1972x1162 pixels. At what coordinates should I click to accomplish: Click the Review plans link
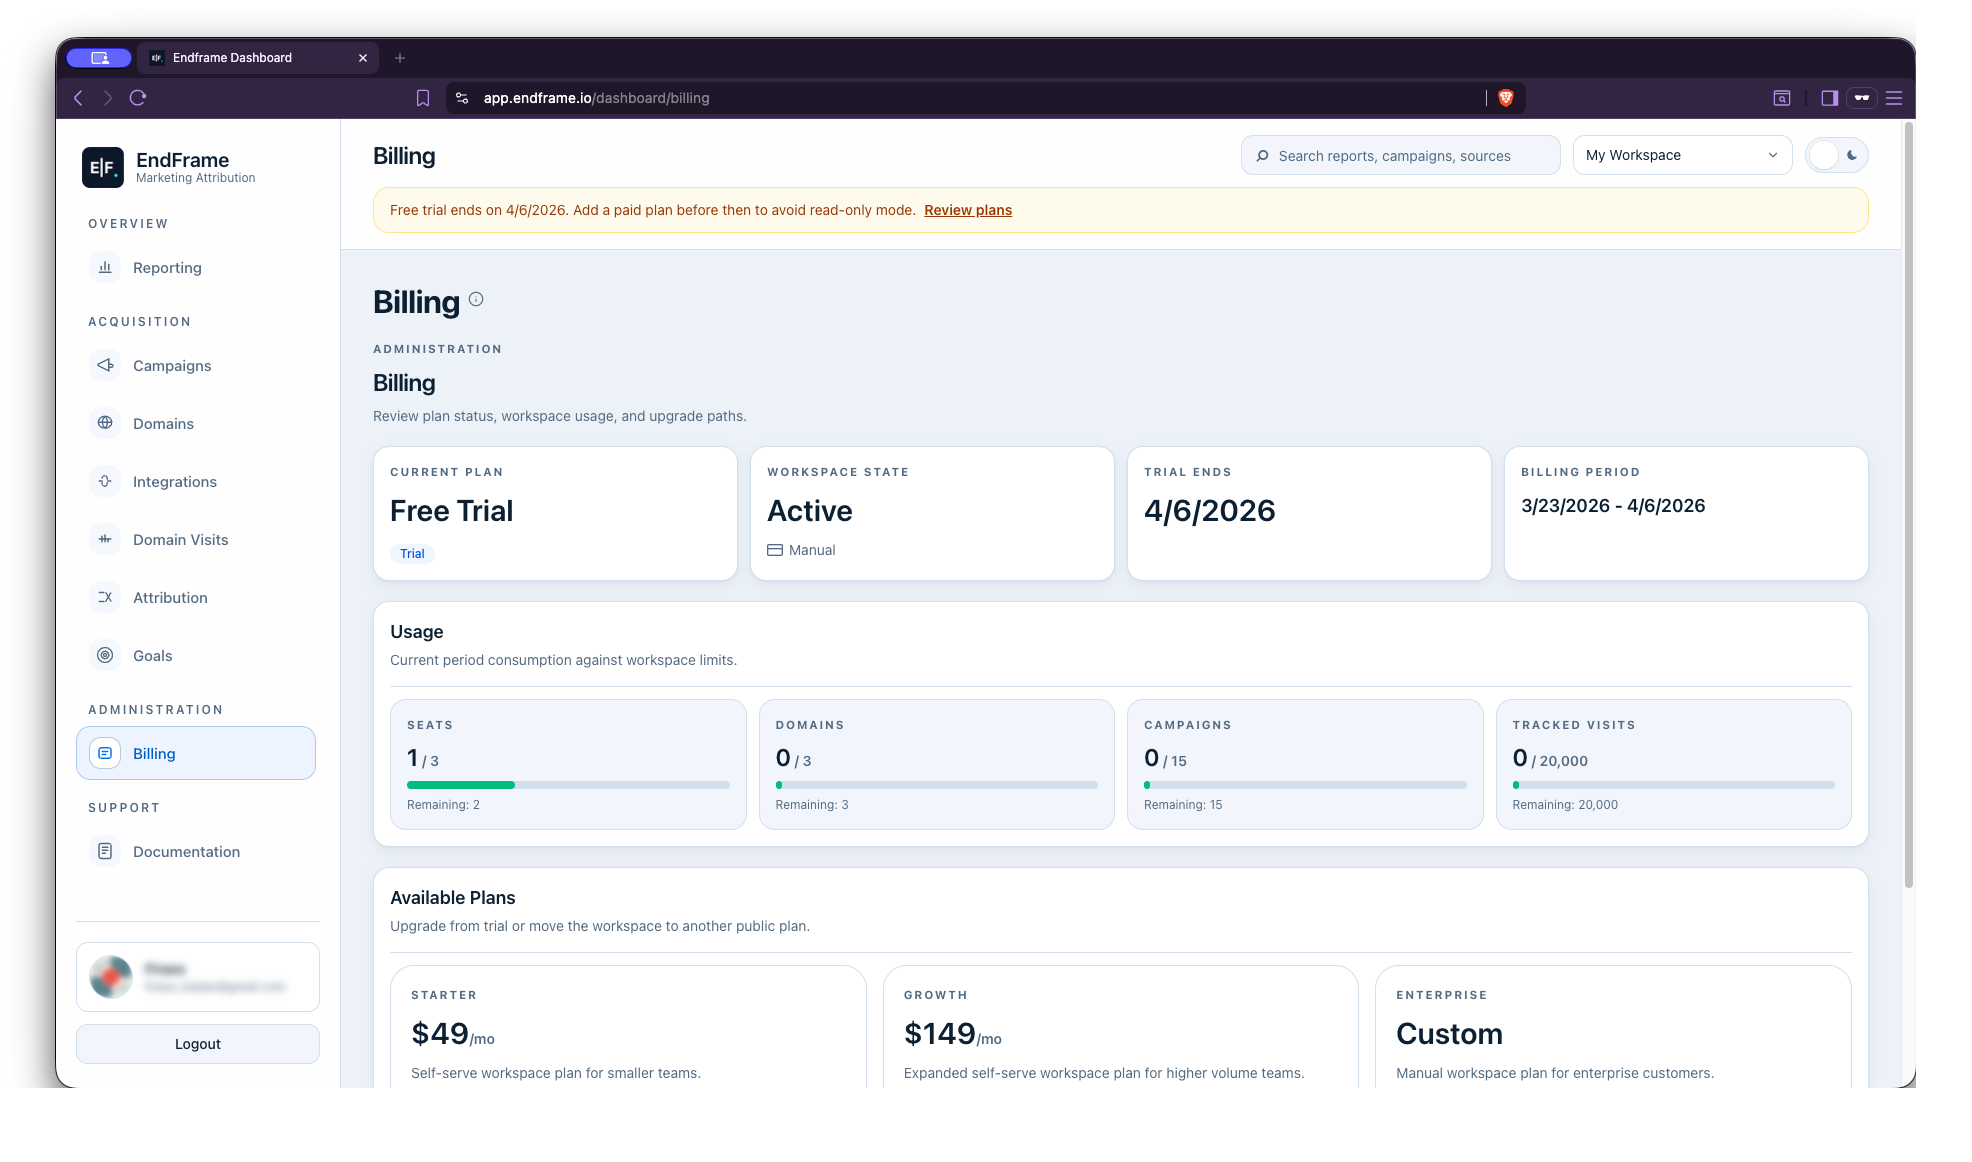(x=967, y=210)
